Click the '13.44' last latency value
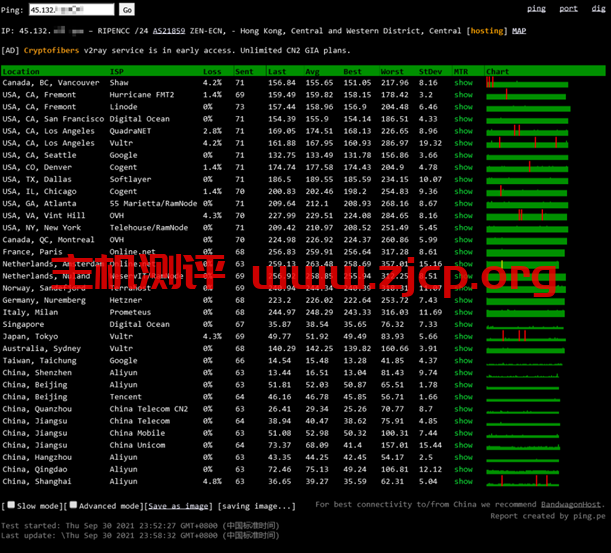The image size is (611, 553). point(279,373)
